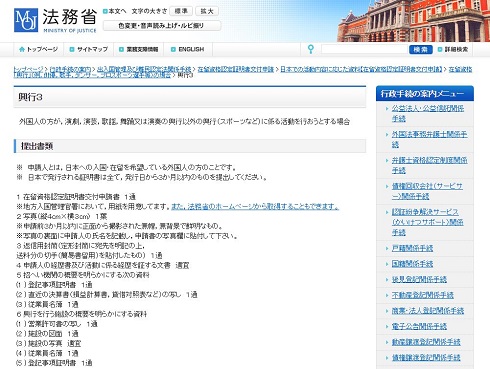The image size is (490, 369).
Task: Click the 提出書類 section heading
Action: coord(37,146)
